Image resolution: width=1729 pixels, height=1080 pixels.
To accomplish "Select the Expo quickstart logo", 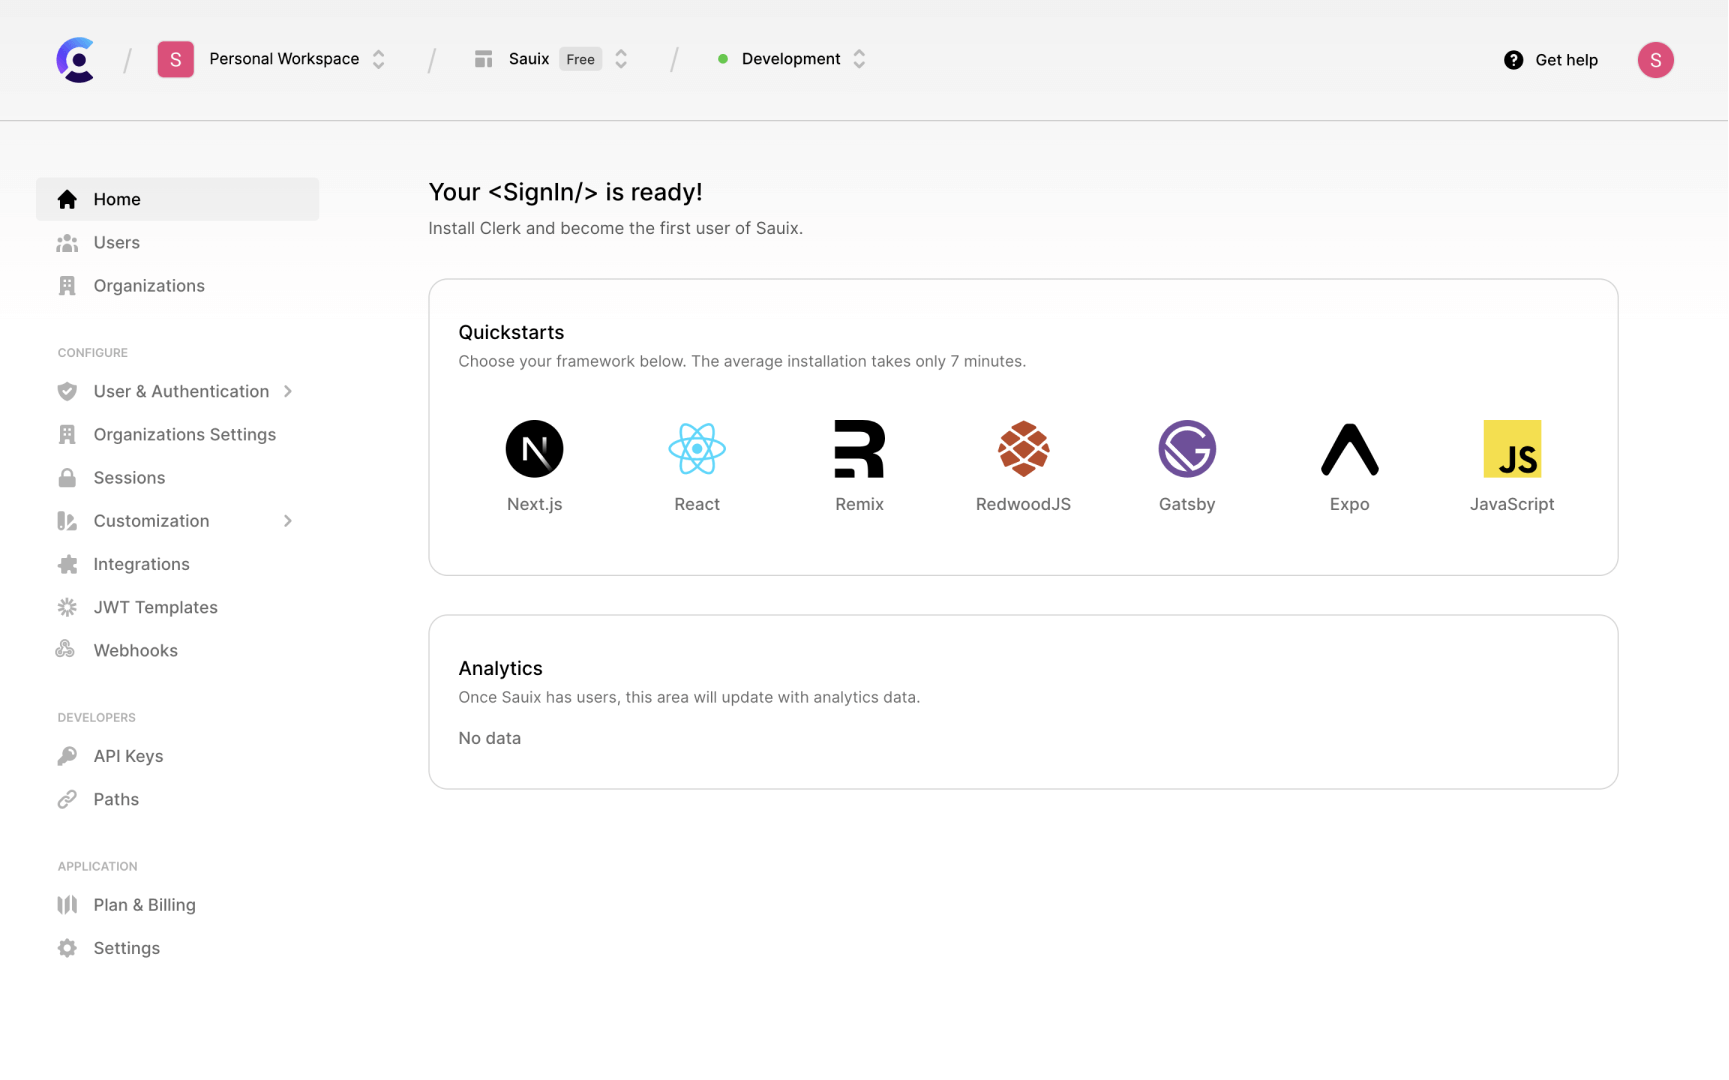I will pos(1349,449).
